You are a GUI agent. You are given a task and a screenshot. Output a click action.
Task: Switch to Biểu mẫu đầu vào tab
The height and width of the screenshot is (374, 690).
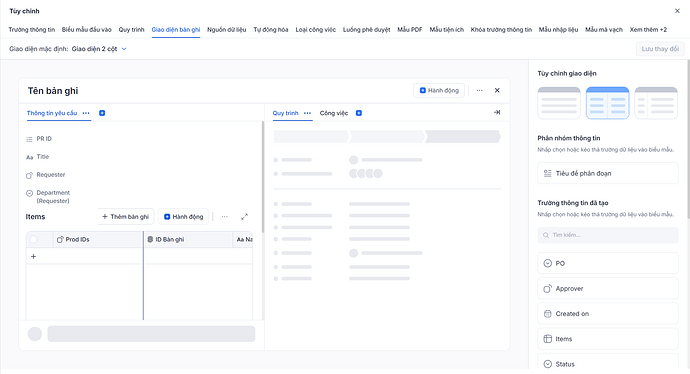pyautogui.click(x=87, y=29)
